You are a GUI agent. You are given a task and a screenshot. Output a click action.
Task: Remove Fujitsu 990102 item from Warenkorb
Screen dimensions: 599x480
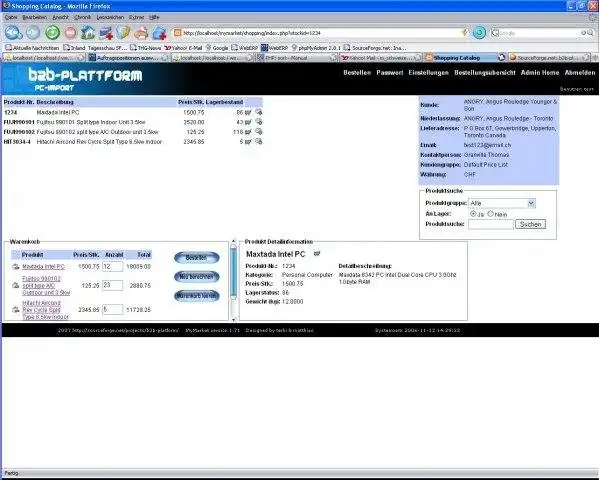coord(16,285)
